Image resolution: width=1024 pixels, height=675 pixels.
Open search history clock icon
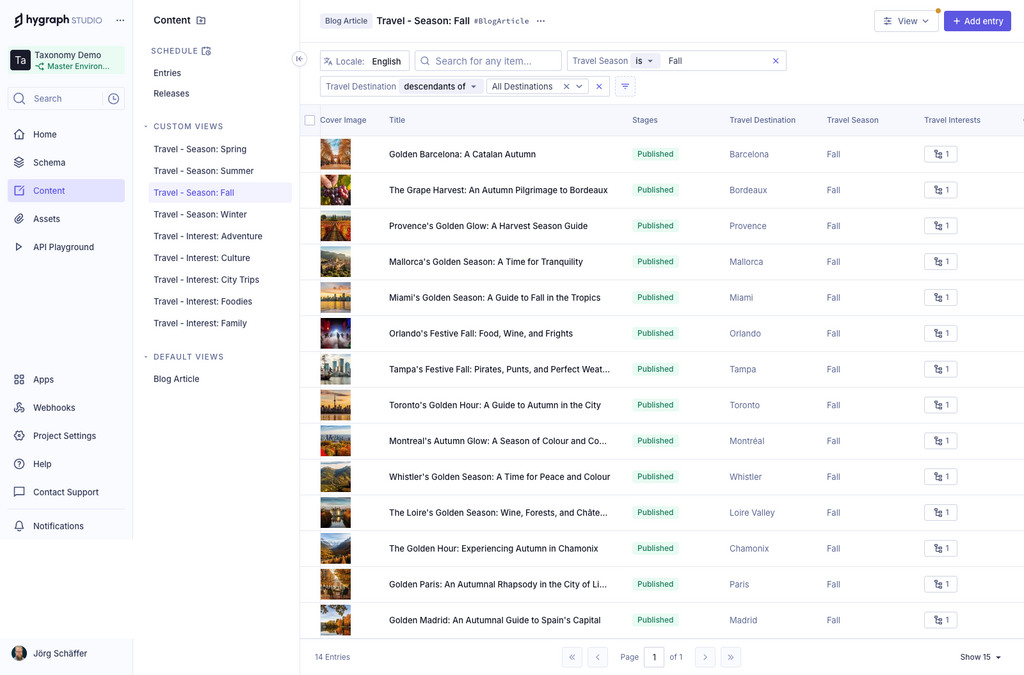114,99
